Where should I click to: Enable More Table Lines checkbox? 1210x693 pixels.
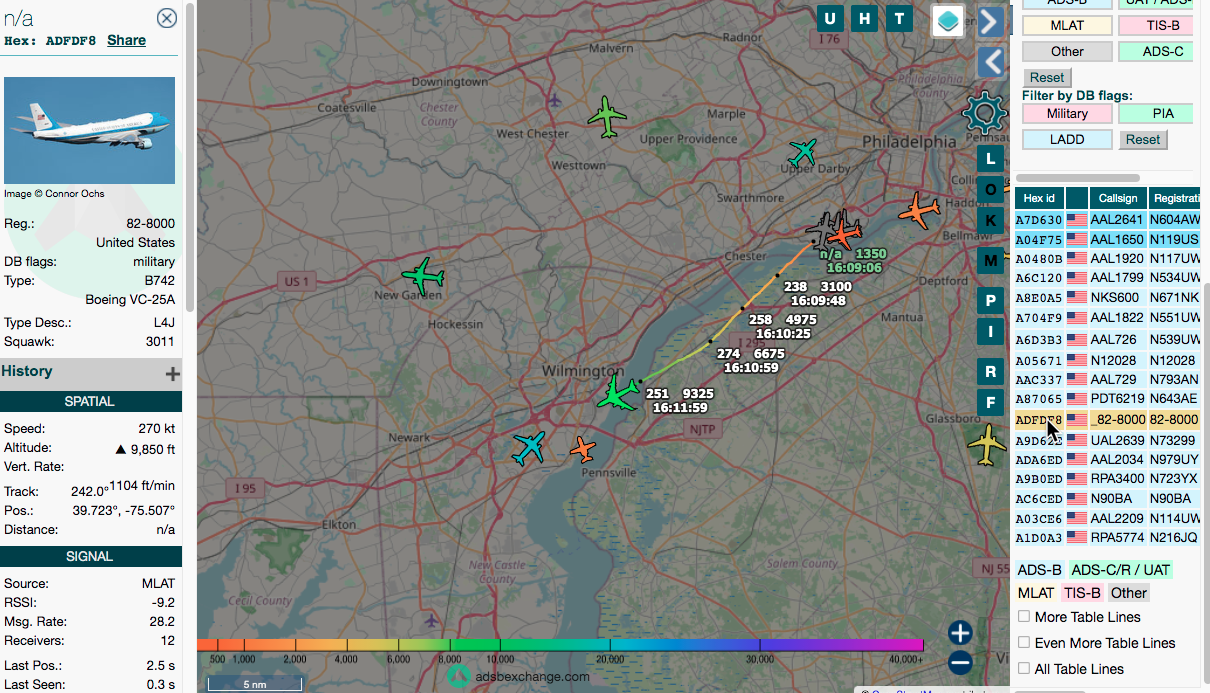pos(1023,616)
